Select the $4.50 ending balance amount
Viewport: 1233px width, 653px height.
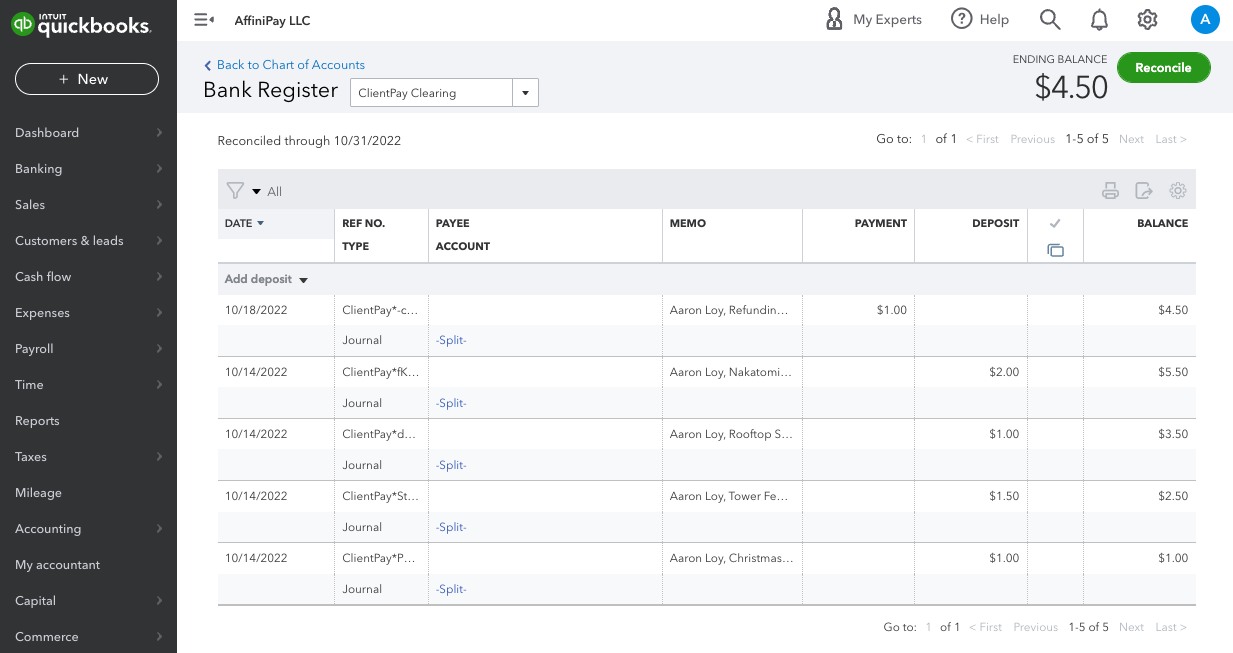(x=1071, y=87)
